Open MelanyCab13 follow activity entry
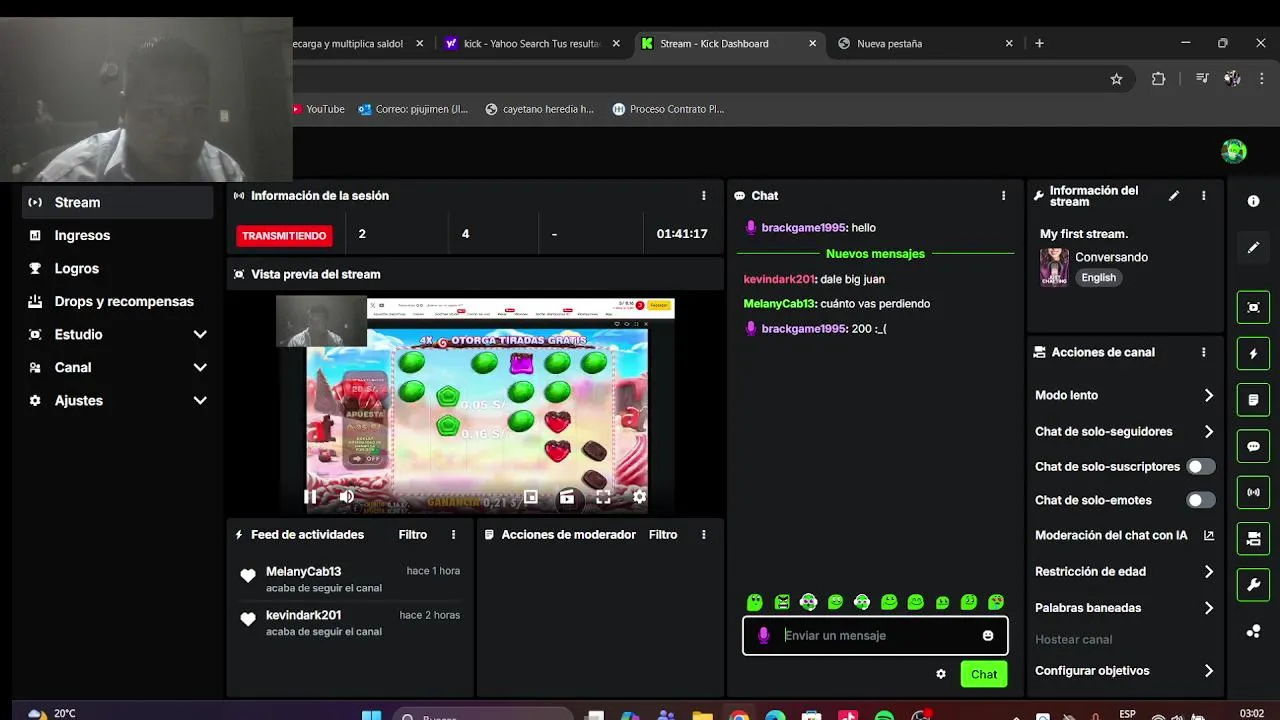 pyautogui.click(x=350, y=579)
